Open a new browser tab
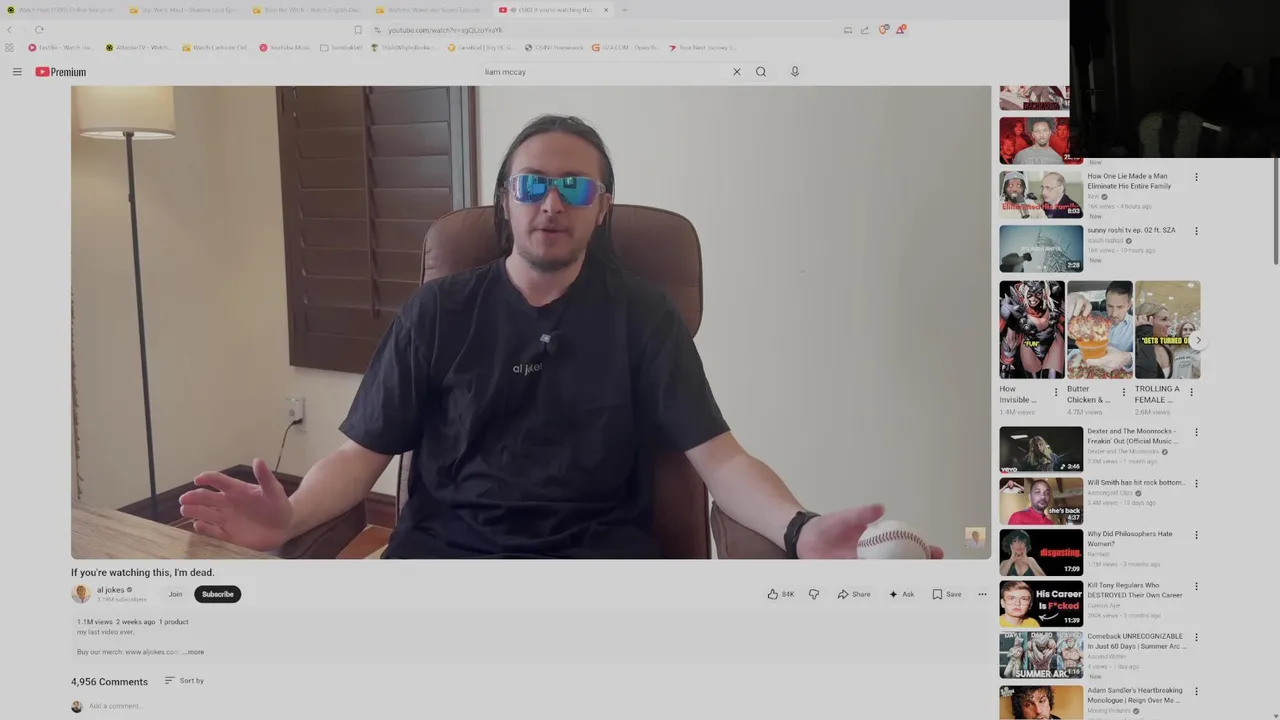1280x720 pixels. coord(624,10)
